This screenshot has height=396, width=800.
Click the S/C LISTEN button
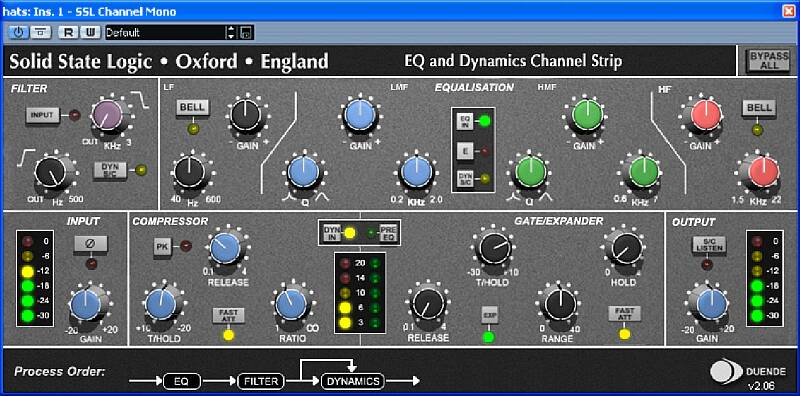(708, 245)
